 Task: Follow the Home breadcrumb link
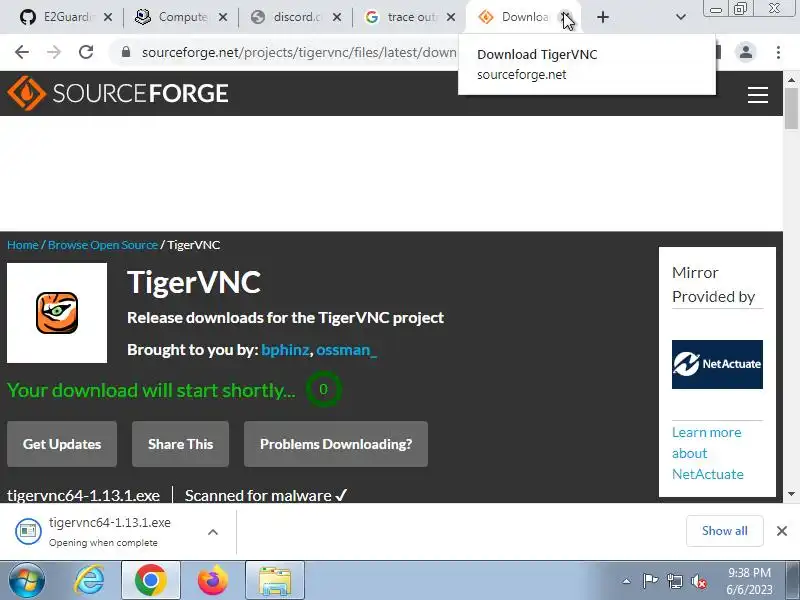point(23,245)
